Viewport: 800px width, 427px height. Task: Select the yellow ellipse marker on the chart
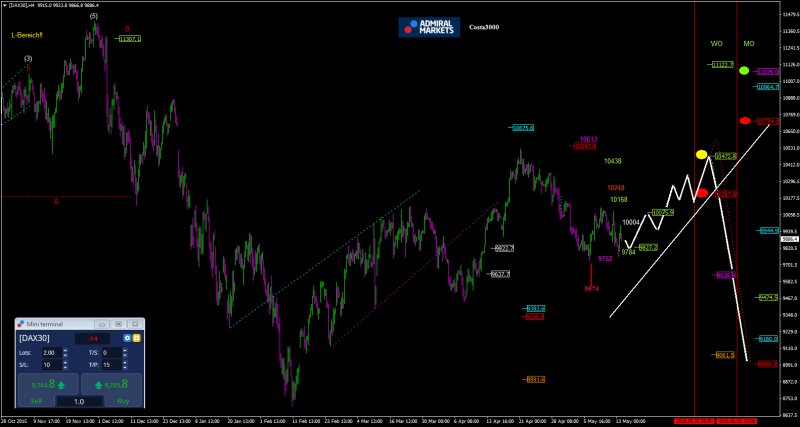coord(702,155)
